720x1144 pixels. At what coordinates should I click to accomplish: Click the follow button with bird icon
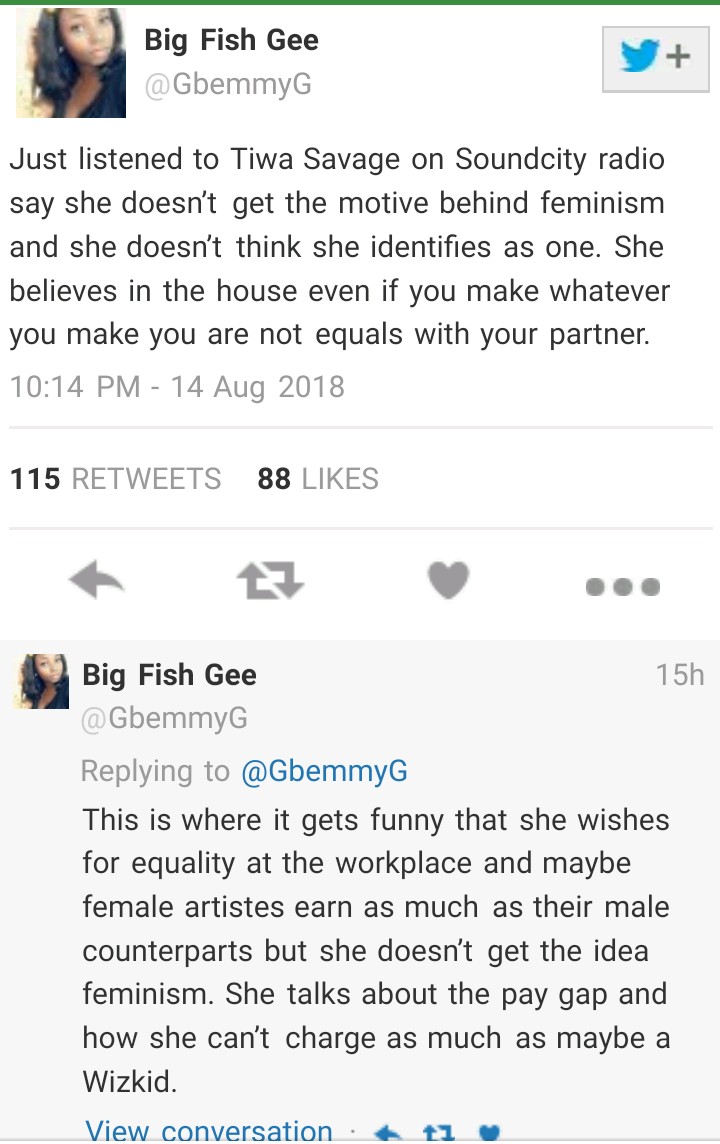655,58
